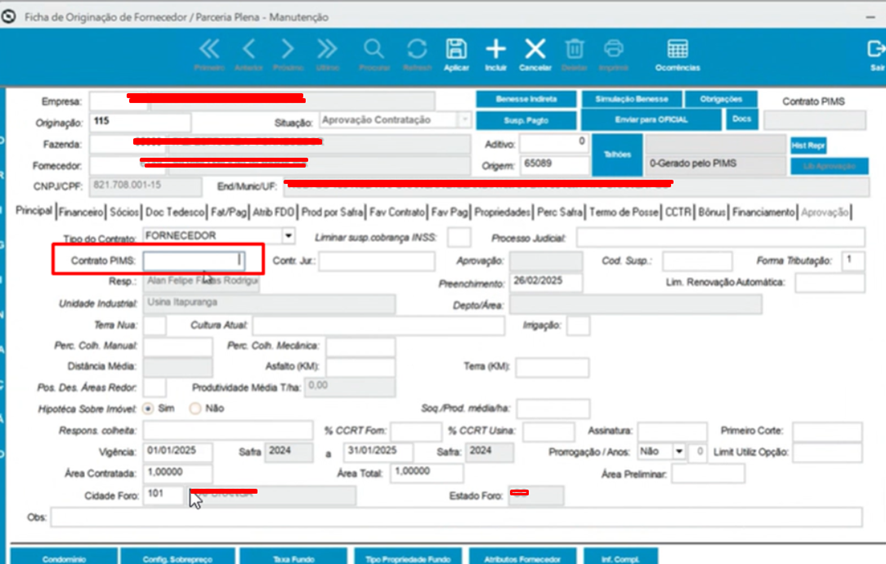Expand the Tipo do Contrato dropdown
This screenshot has width=886, height=564.
pos(289,236)
